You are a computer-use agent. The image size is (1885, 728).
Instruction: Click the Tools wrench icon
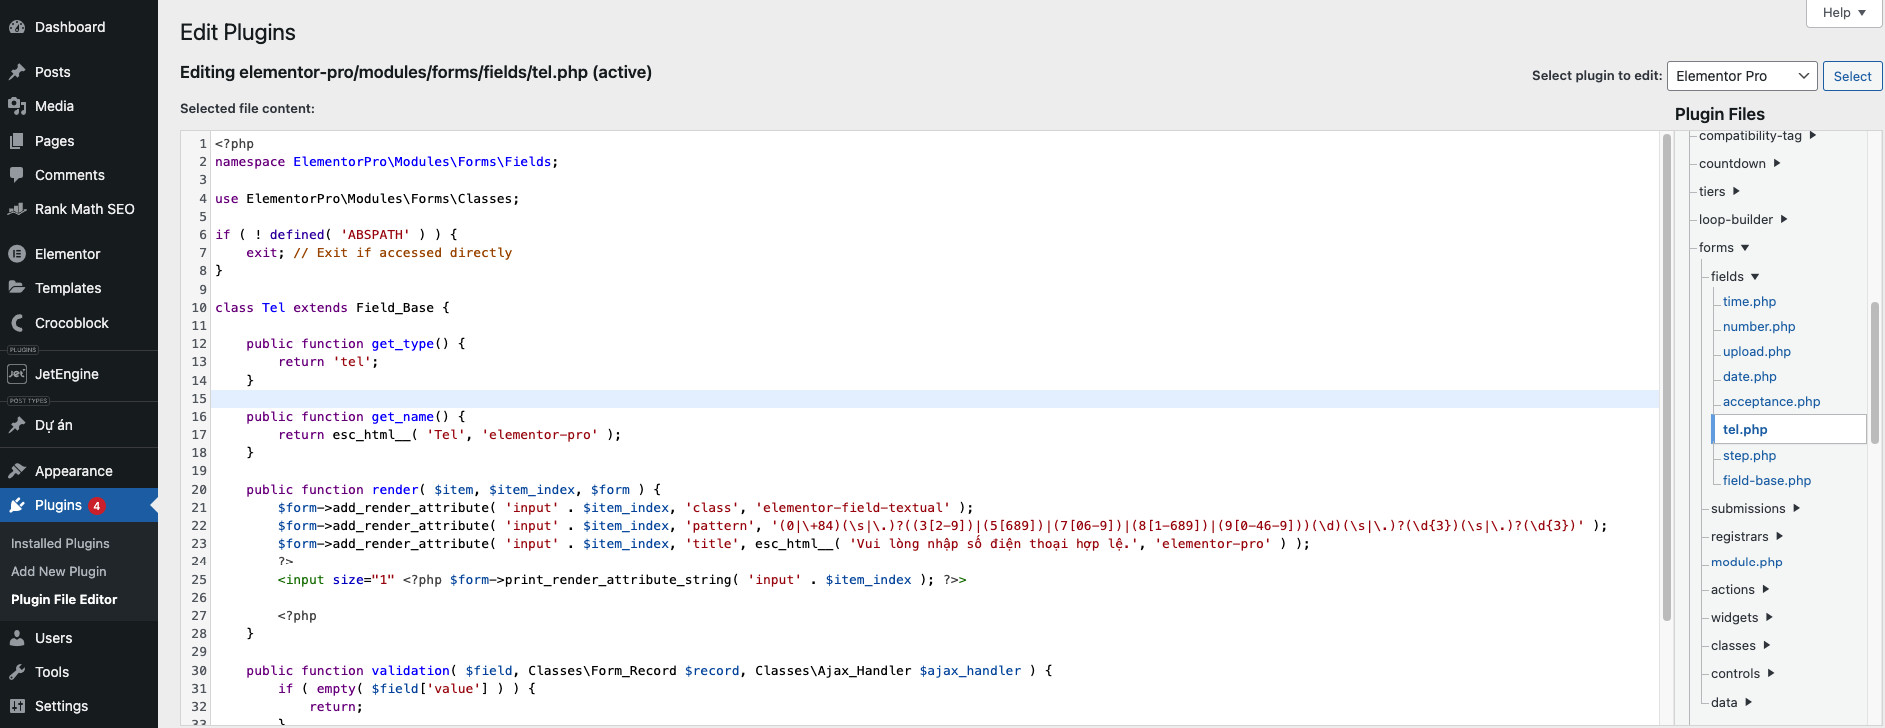pyautogui.click(x=17, y=672)
